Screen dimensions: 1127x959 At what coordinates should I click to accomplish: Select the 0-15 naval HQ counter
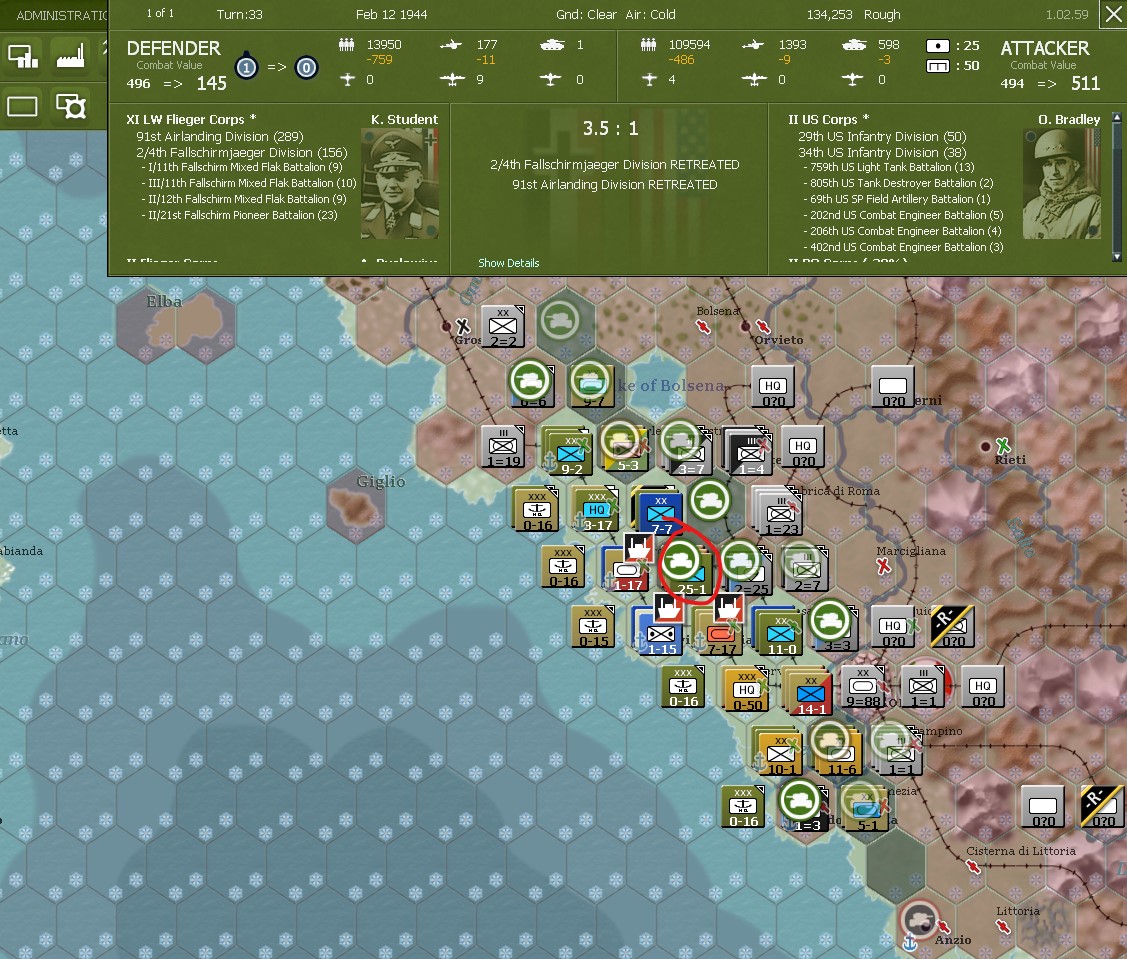(593, 627)
